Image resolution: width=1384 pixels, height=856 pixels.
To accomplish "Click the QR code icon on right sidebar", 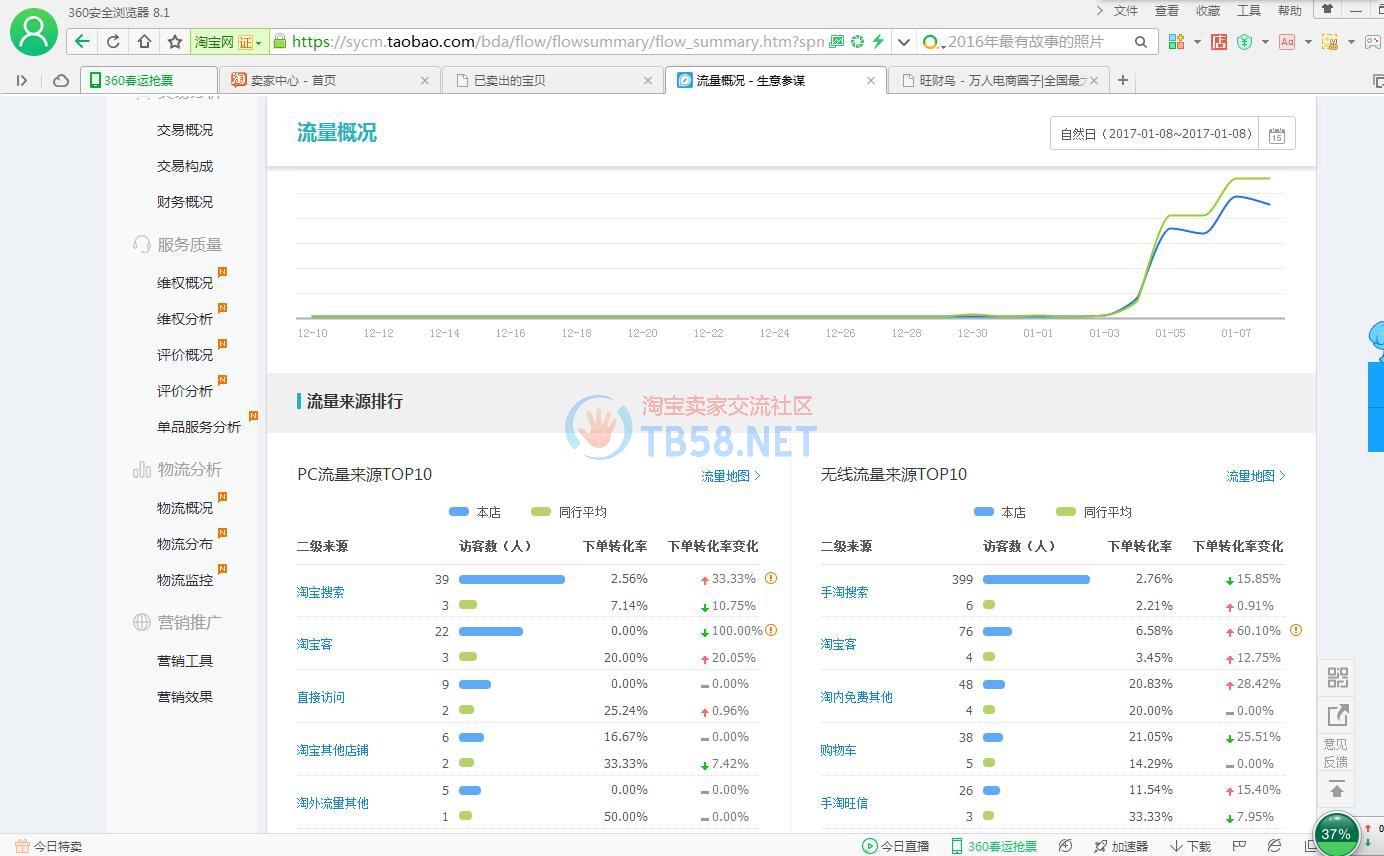I will (1337, 678).
